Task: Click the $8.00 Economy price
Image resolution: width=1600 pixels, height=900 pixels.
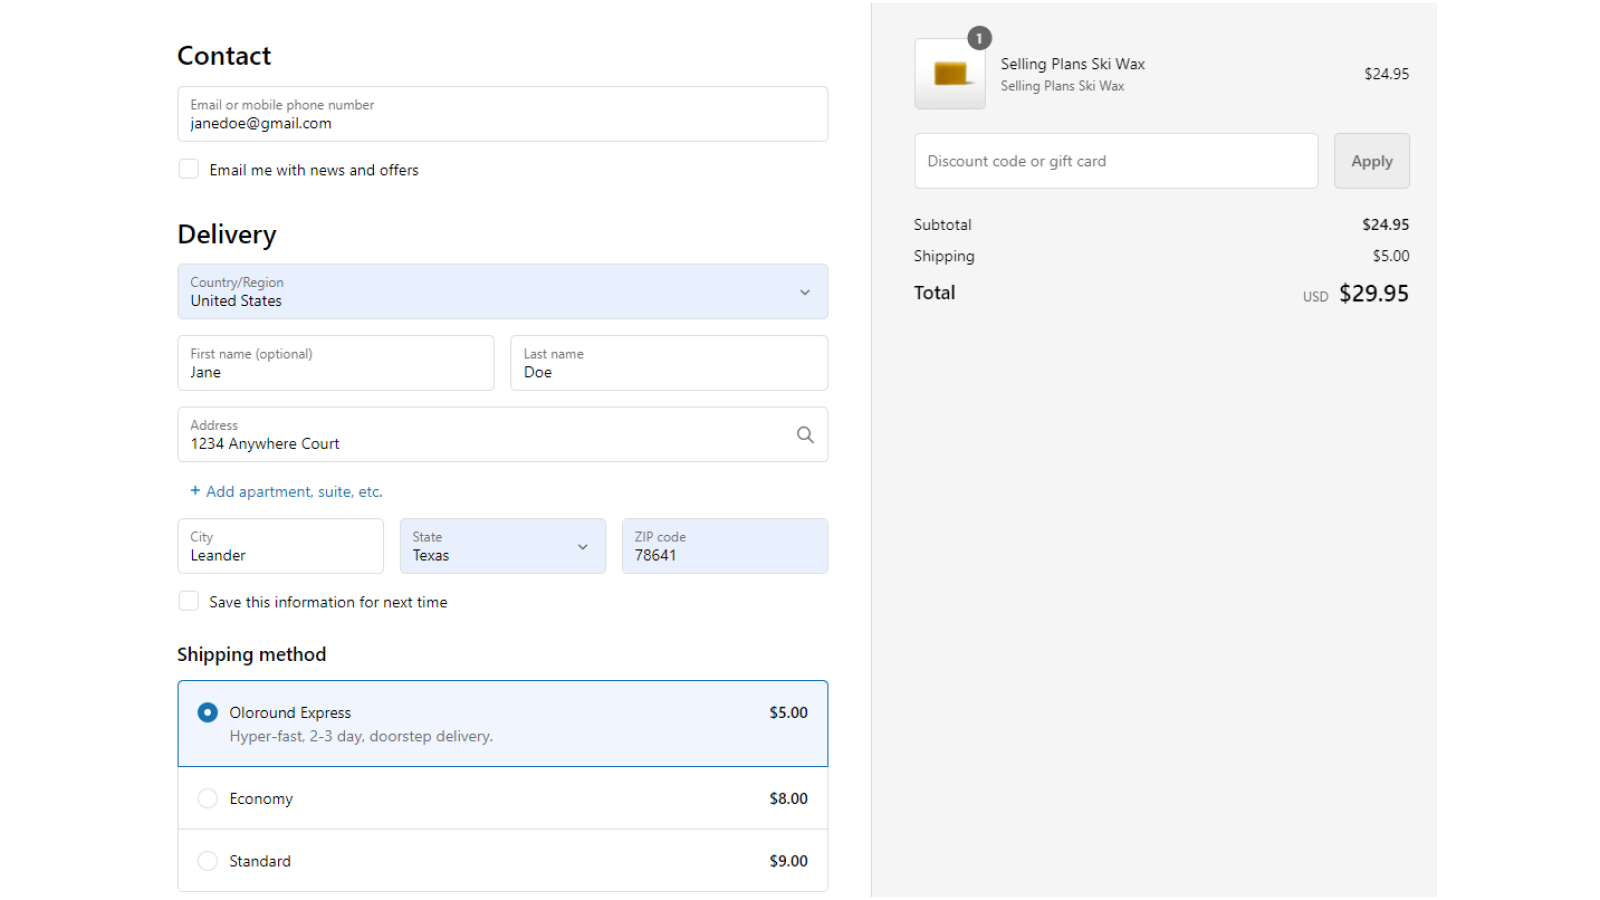Action: click(789, 799)
